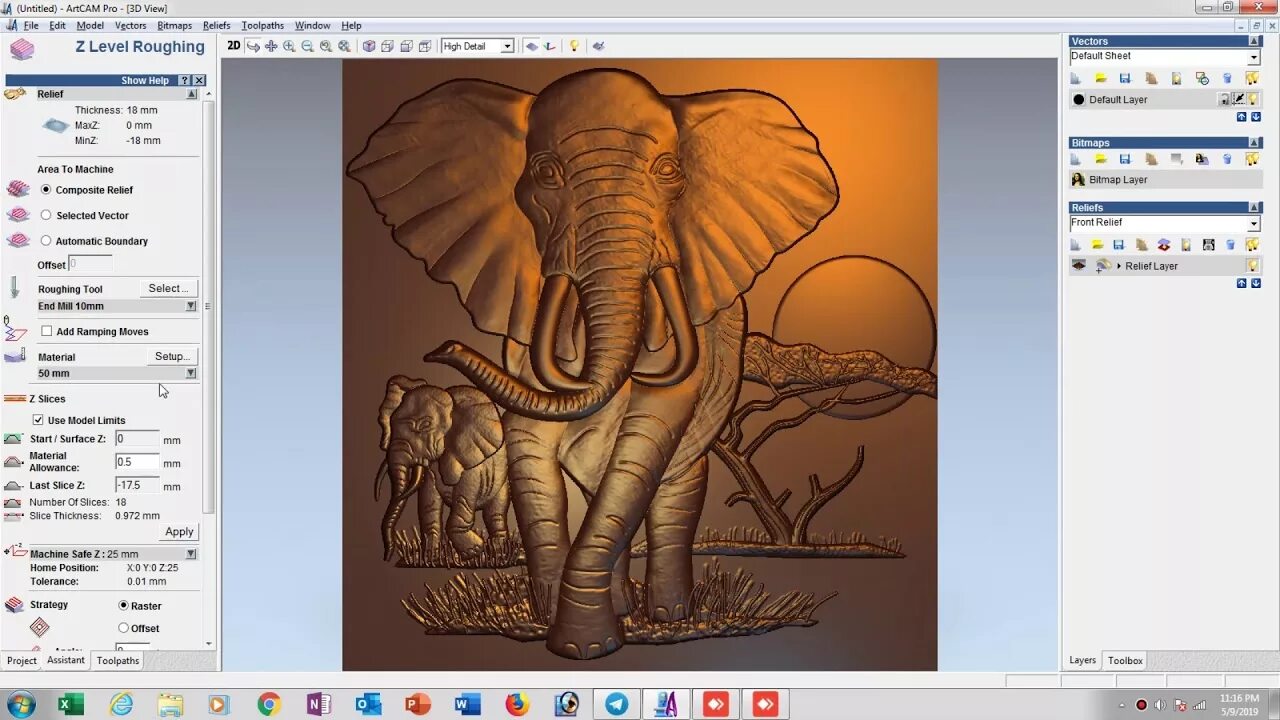Select Automatic Boundary radio option
This screenshot has height=720, width=1280.
(46, 241)
